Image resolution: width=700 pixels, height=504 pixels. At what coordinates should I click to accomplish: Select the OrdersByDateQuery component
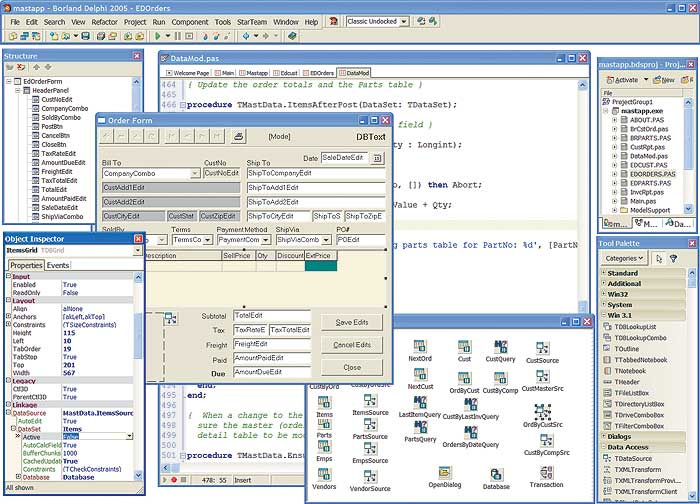pyautogui.click(x=471, y=432)
